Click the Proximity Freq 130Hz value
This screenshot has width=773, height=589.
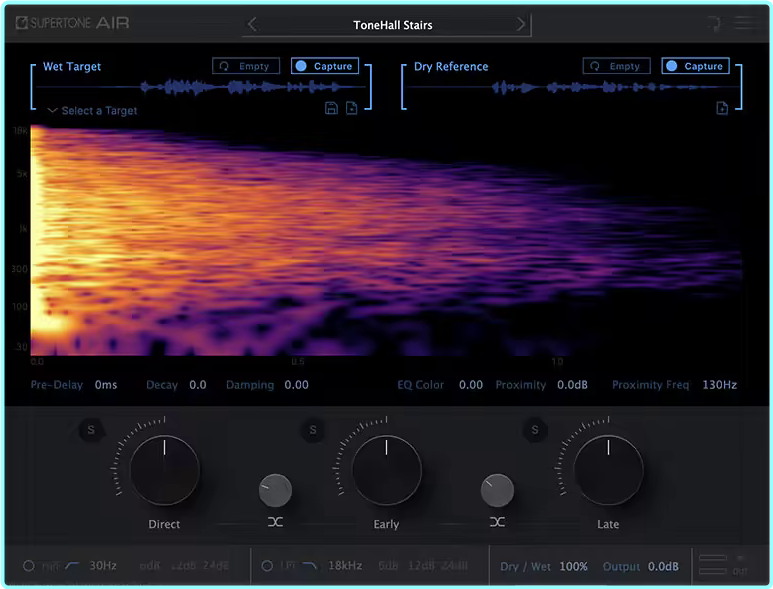[719, 385]
